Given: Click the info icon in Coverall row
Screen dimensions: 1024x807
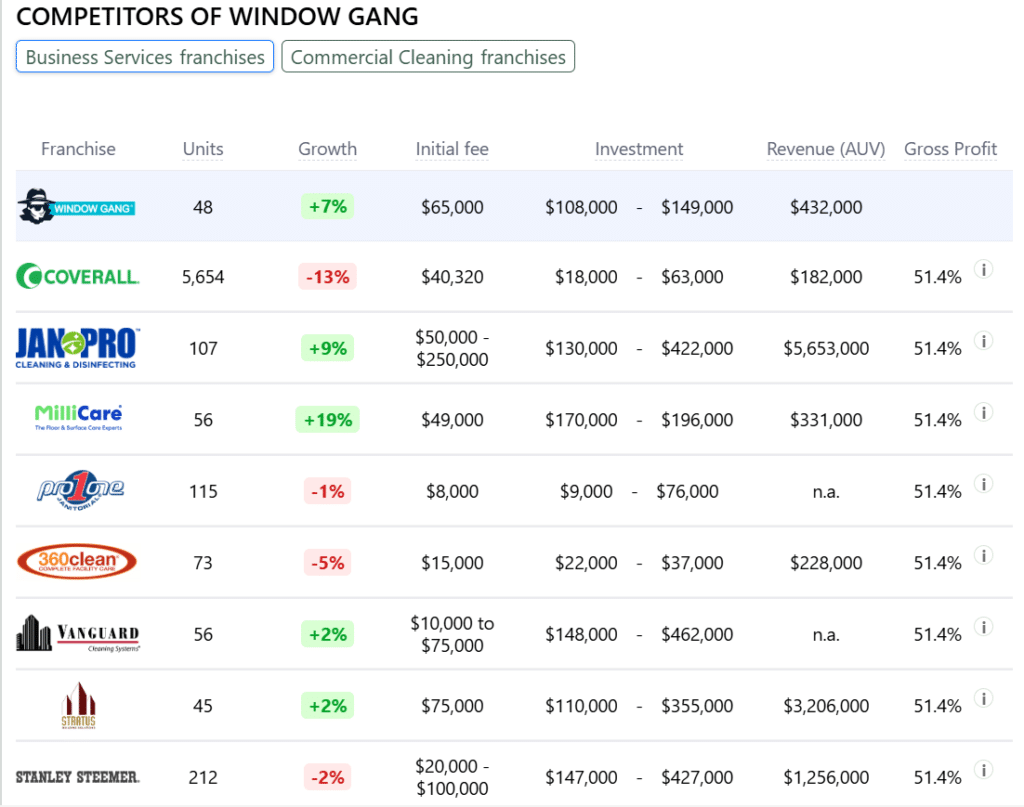Looking at the screenshot, I should pos(984,269).
